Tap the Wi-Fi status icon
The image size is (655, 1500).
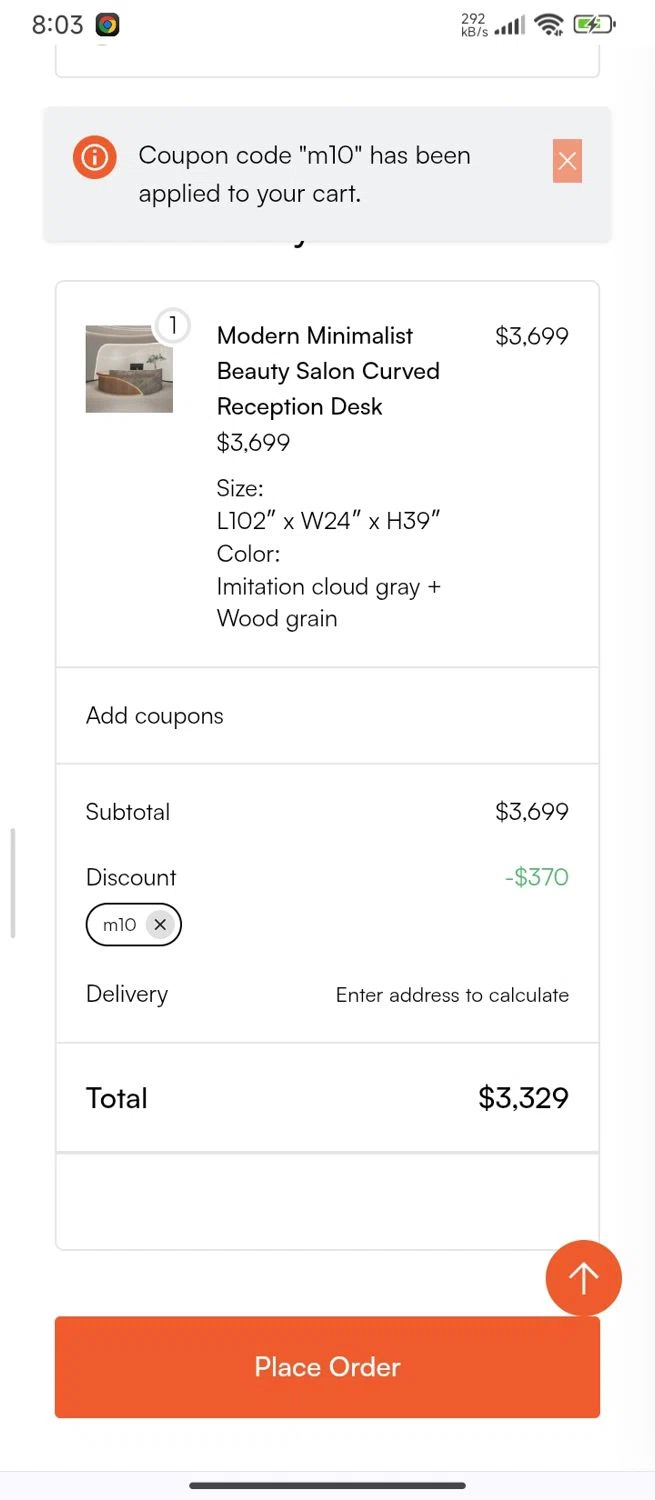tap(549, 25)
